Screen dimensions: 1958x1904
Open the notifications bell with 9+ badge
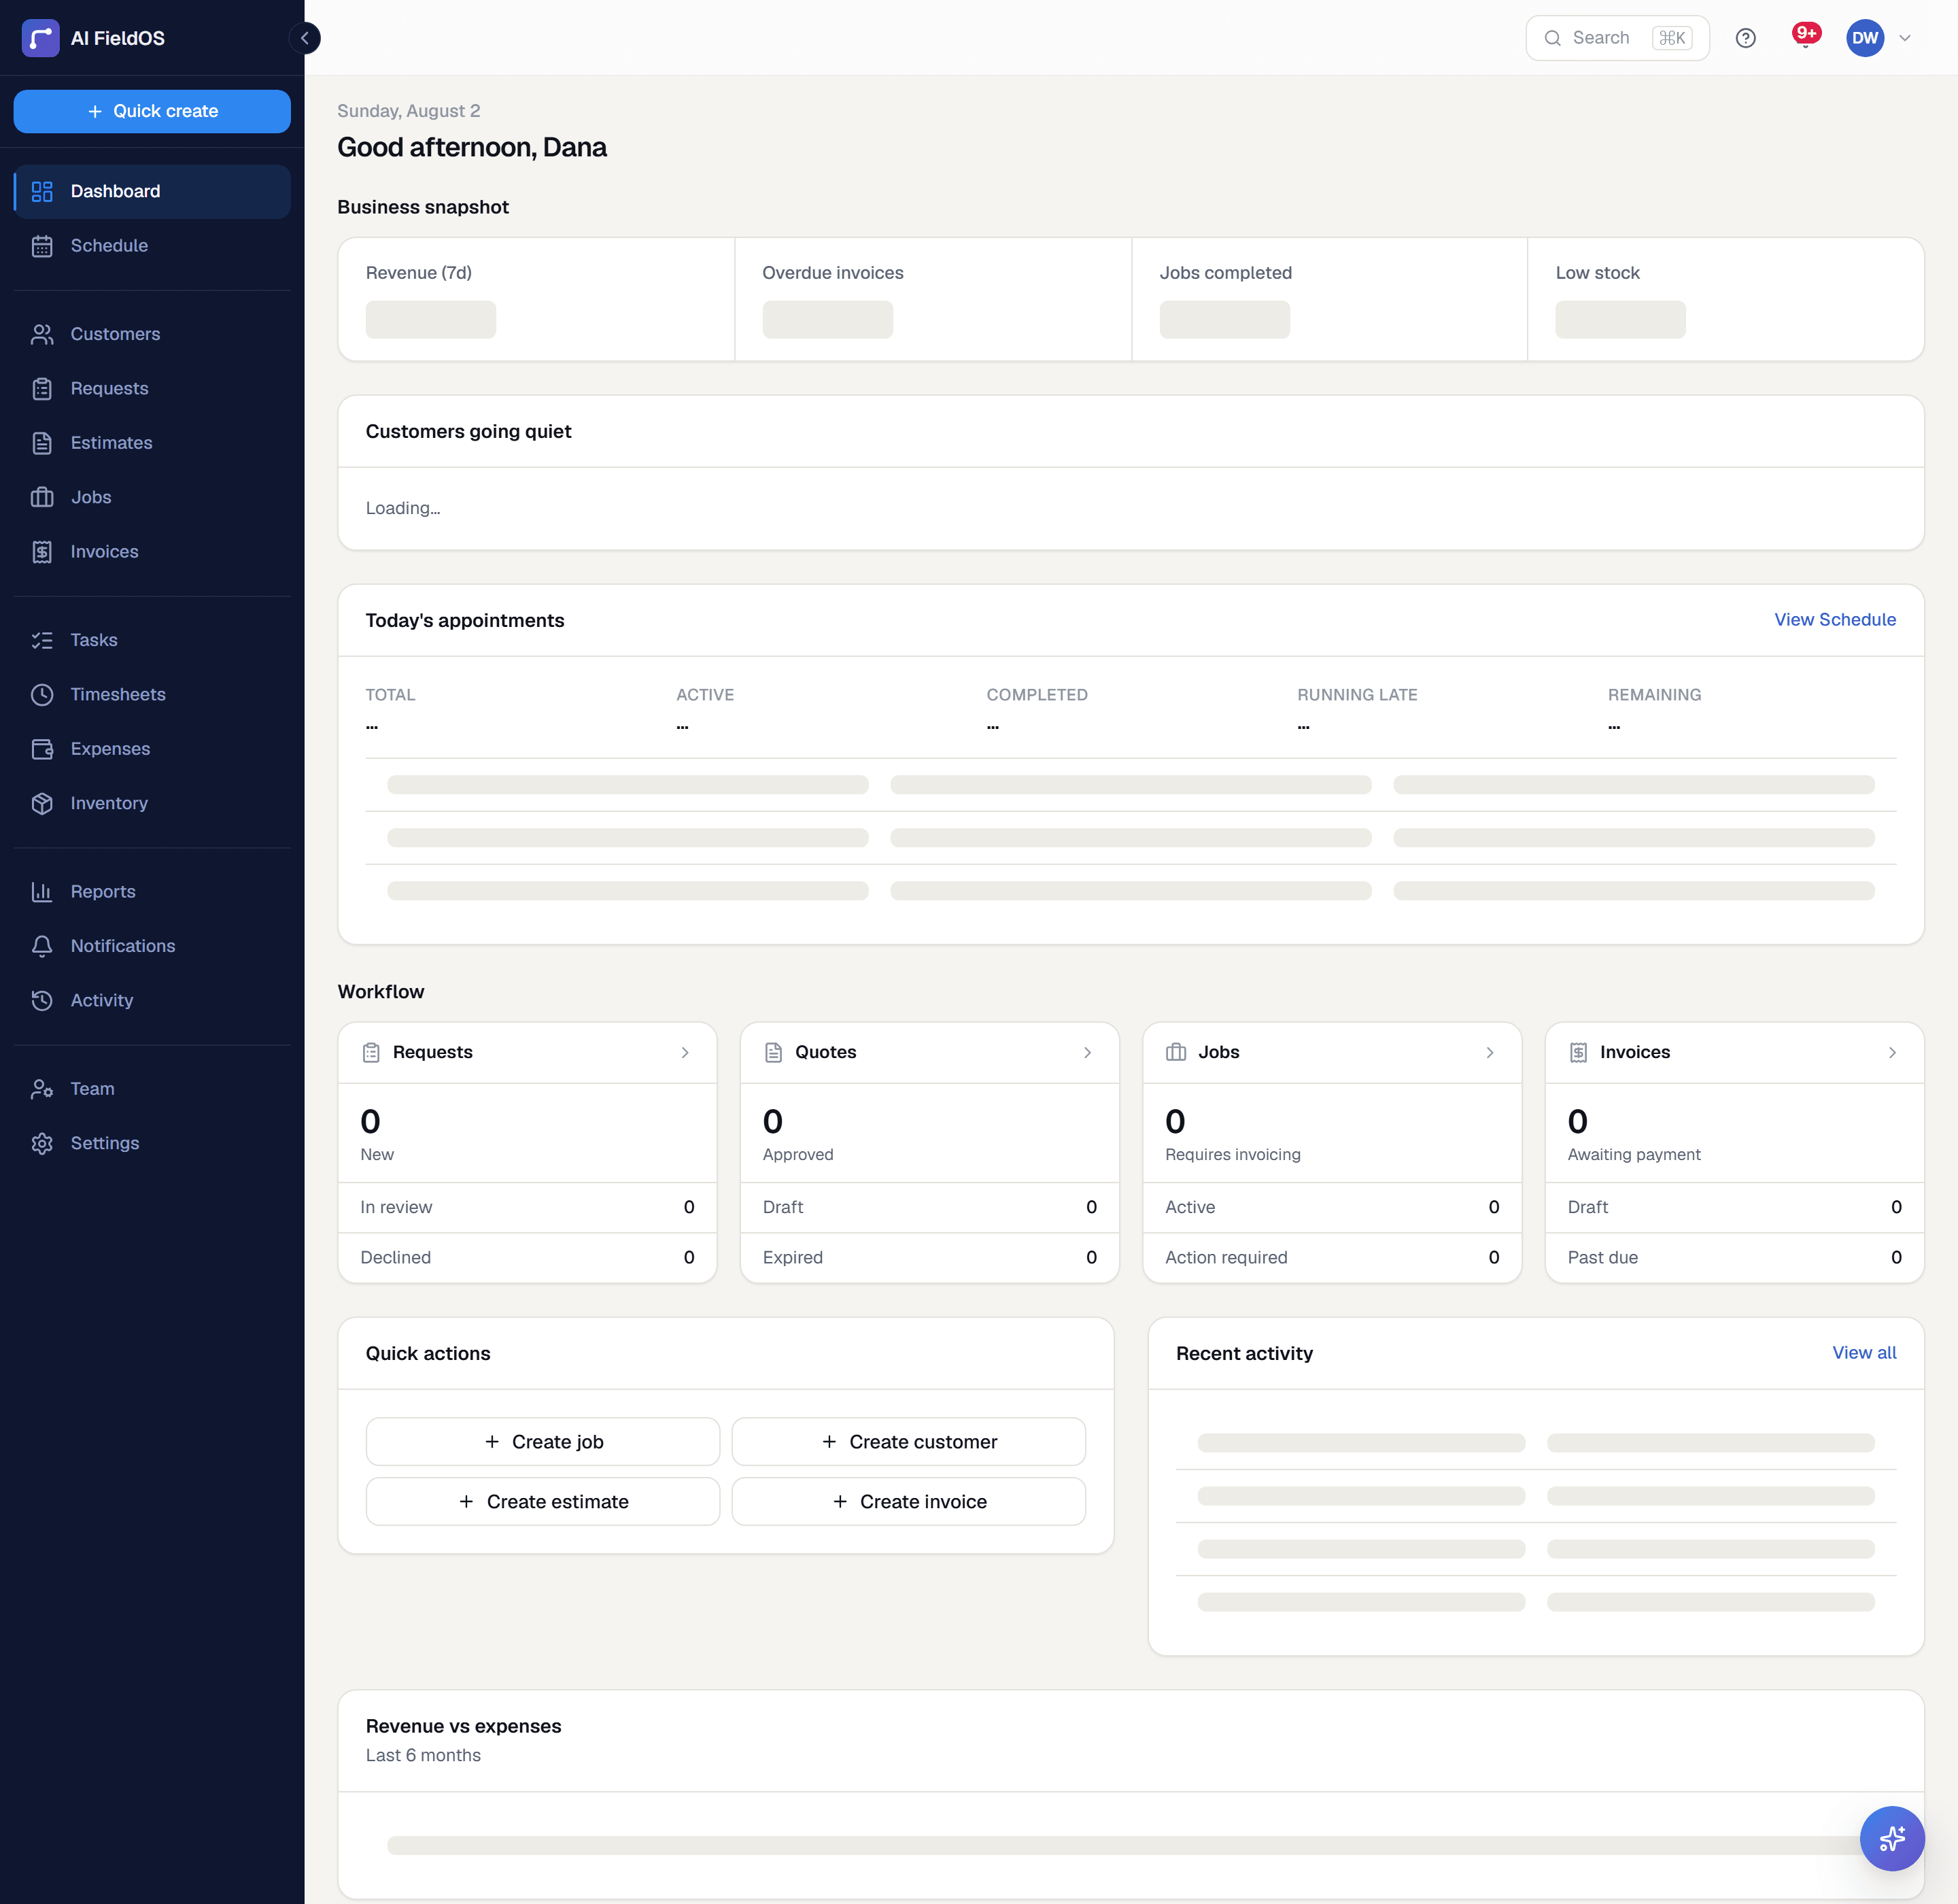tap(1805, 37)
